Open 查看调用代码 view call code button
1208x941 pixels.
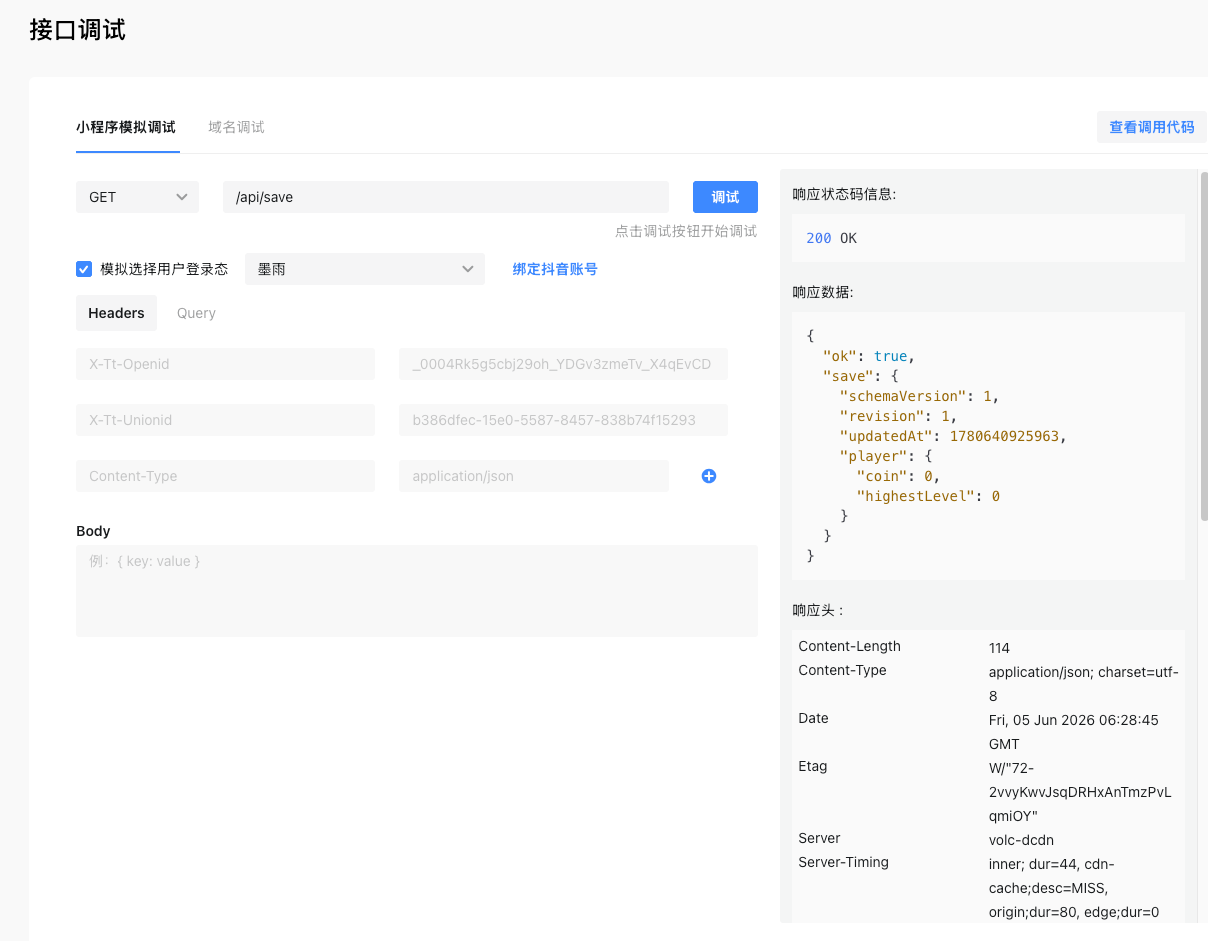click(1152, 127)
